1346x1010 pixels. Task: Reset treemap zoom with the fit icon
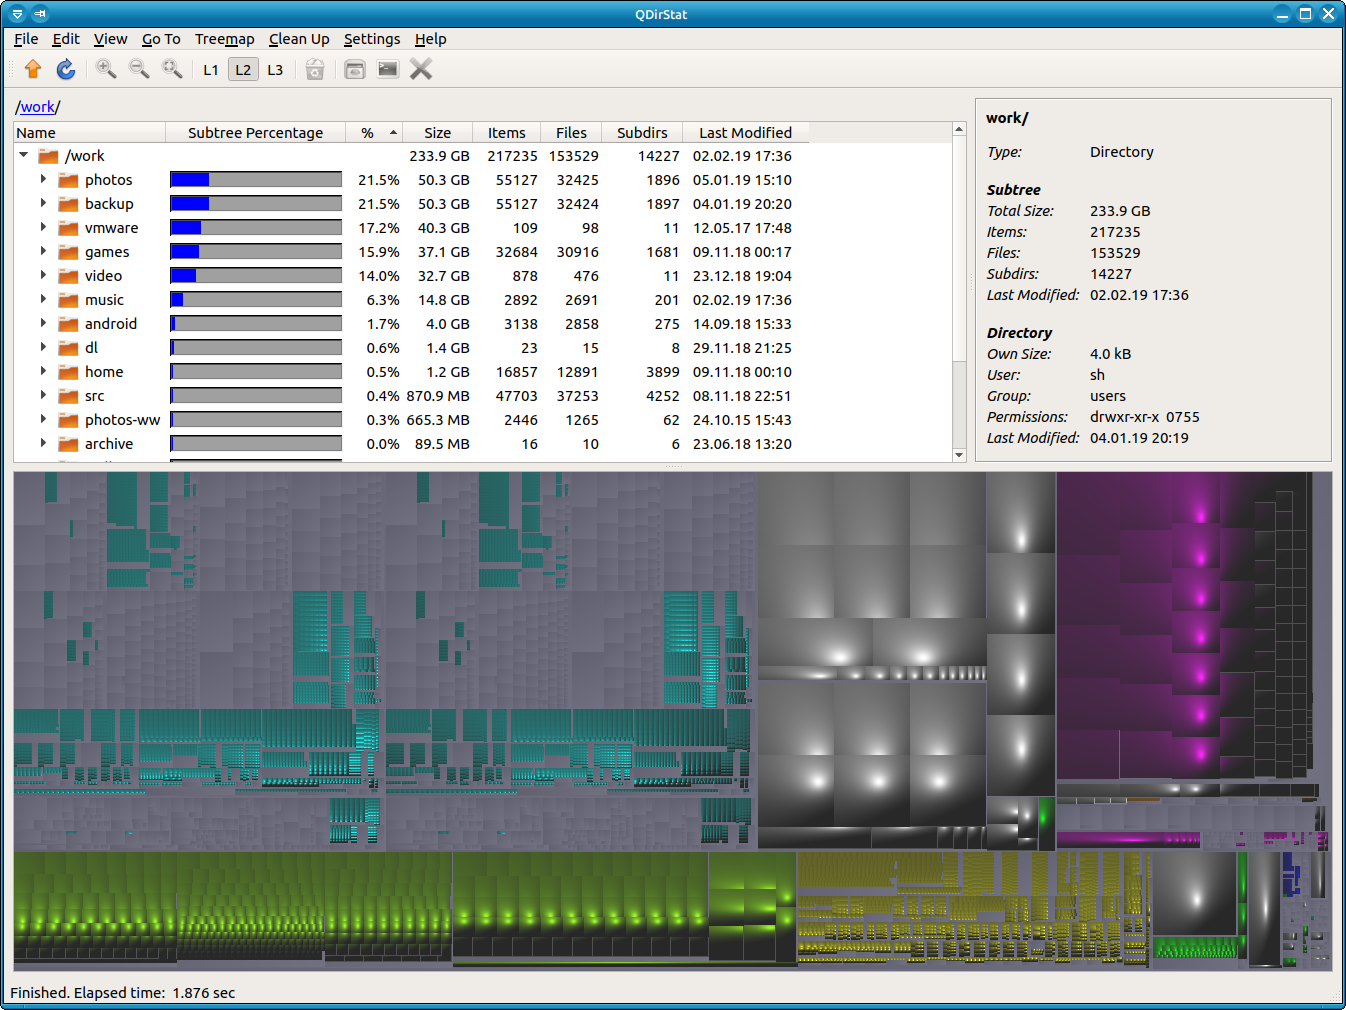(x=172, y=69)
